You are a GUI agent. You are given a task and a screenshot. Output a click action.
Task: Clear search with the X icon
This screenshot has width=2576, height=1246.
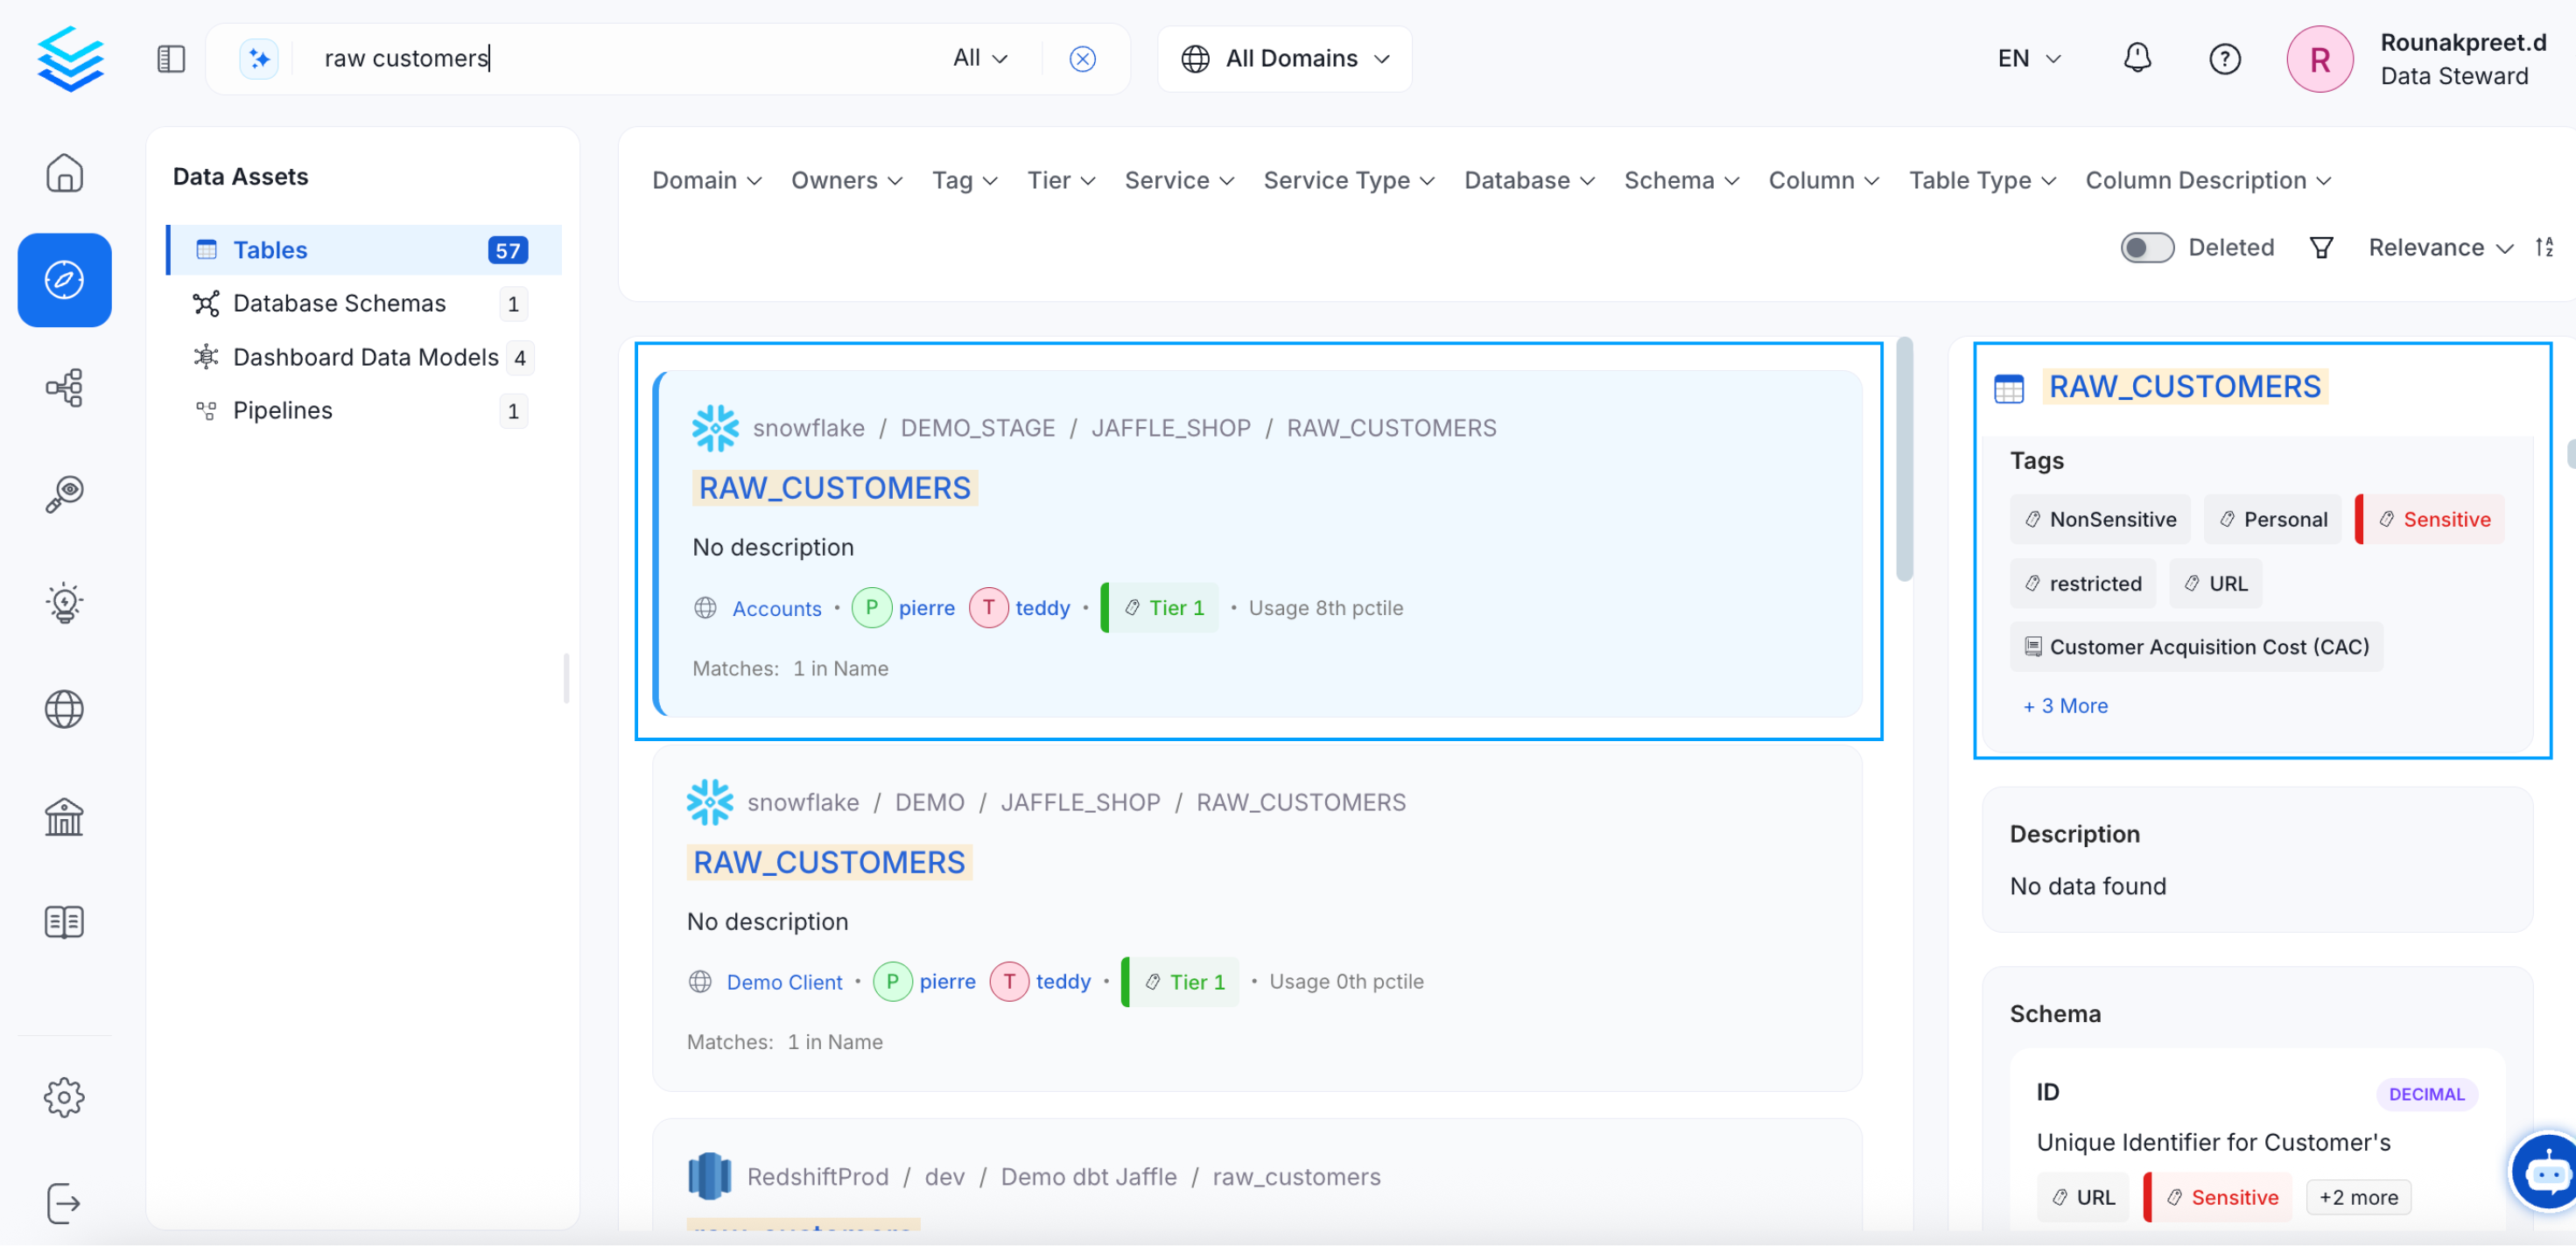click(1082, 59)
